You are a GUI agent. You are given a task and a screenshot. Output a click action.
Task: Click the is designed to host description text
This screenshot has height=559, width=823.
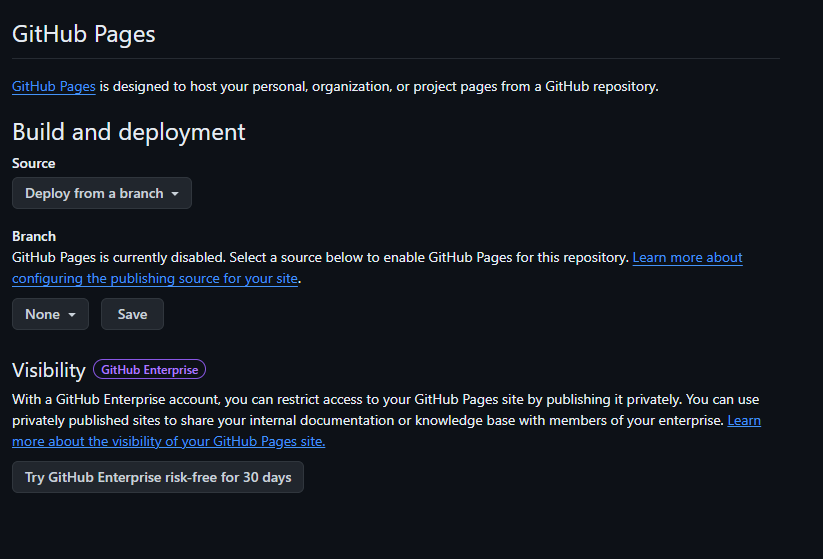point(379,86)
